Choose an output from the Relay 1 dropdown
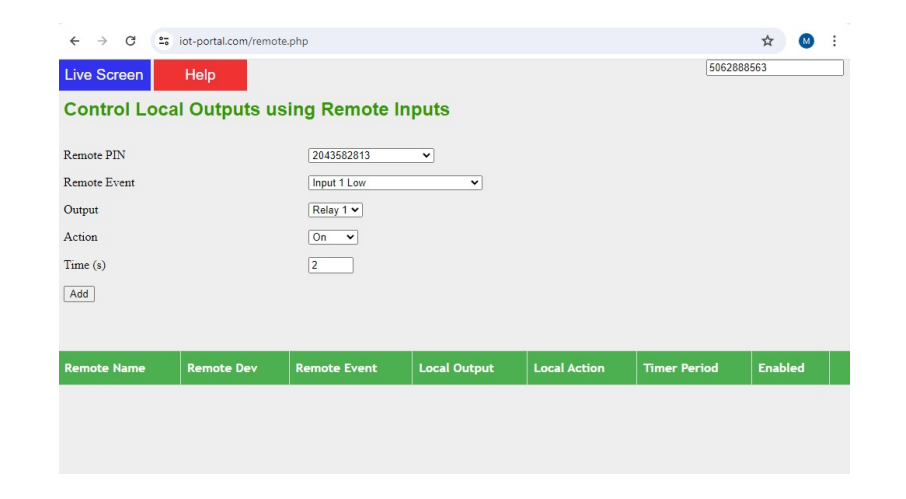 335,210
